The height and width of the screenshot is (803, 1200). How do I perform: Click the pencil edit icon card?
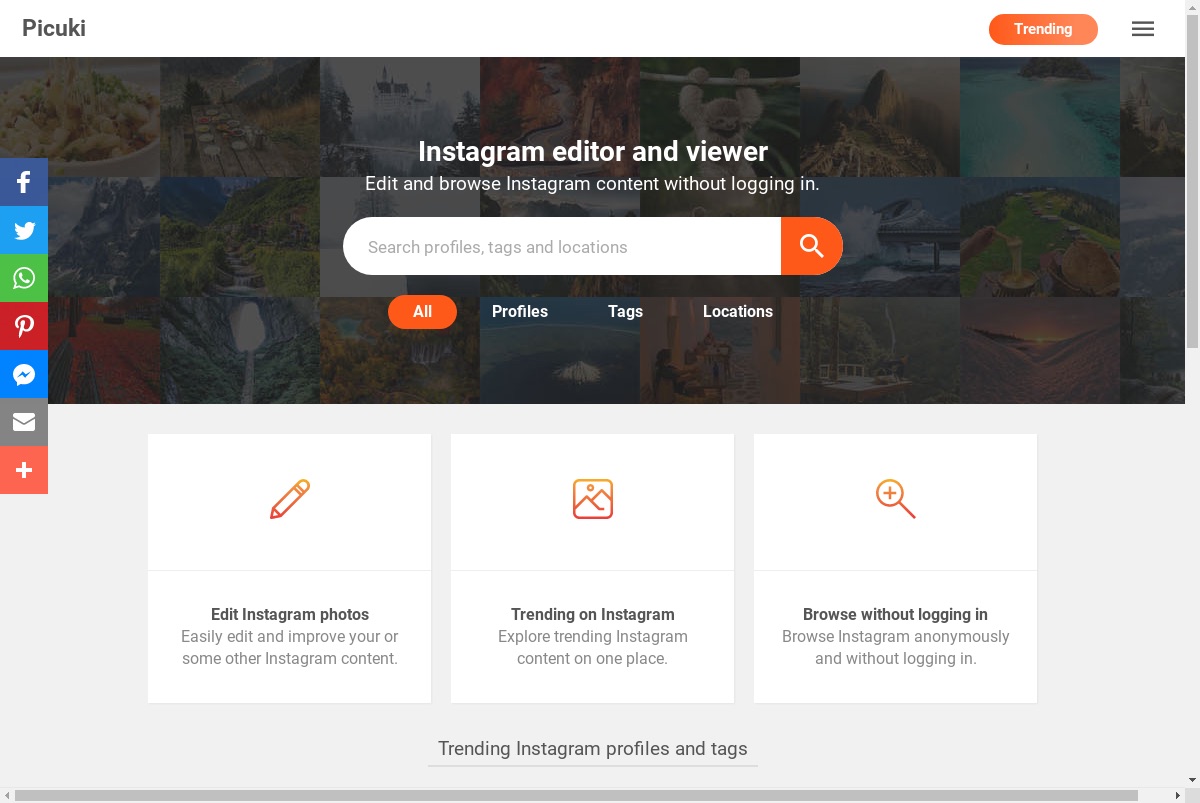pyautogui.click(x=290, y=499)
